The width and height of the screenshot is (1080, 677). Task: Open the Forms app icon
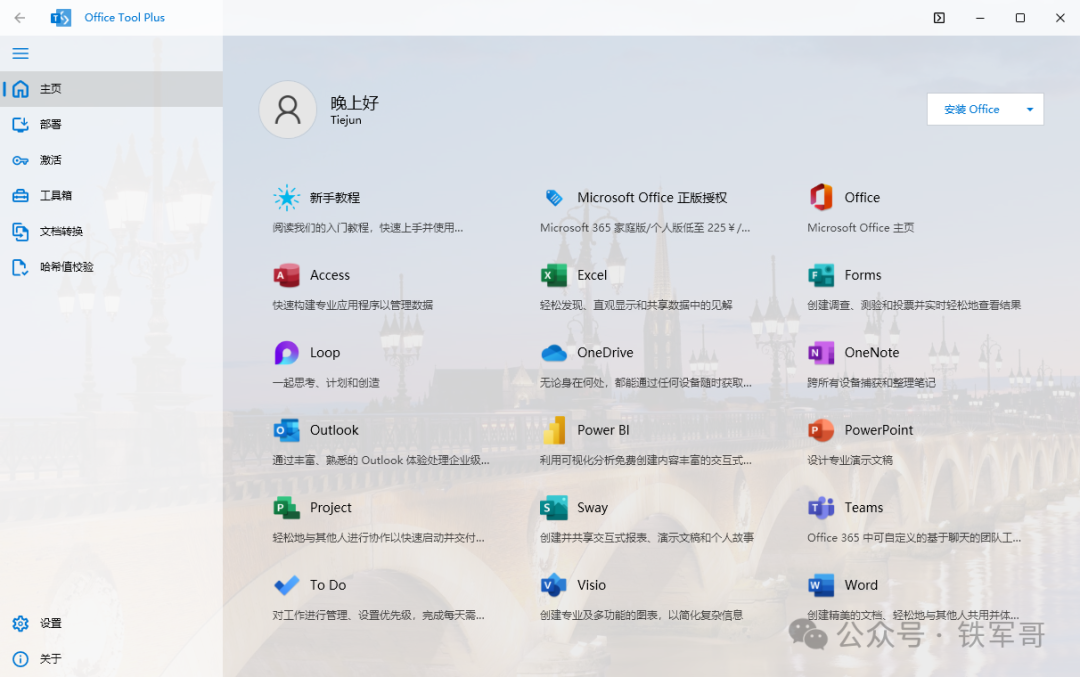[820, 275]
